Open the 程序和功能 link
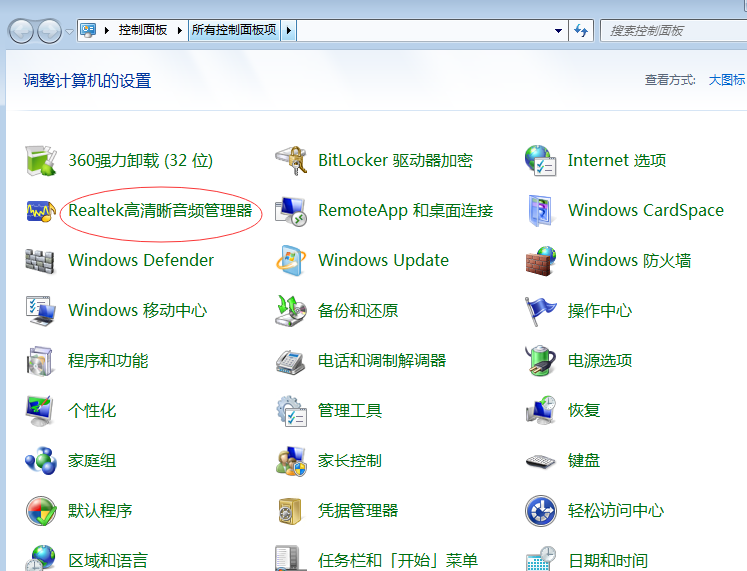 pos(108,361)
